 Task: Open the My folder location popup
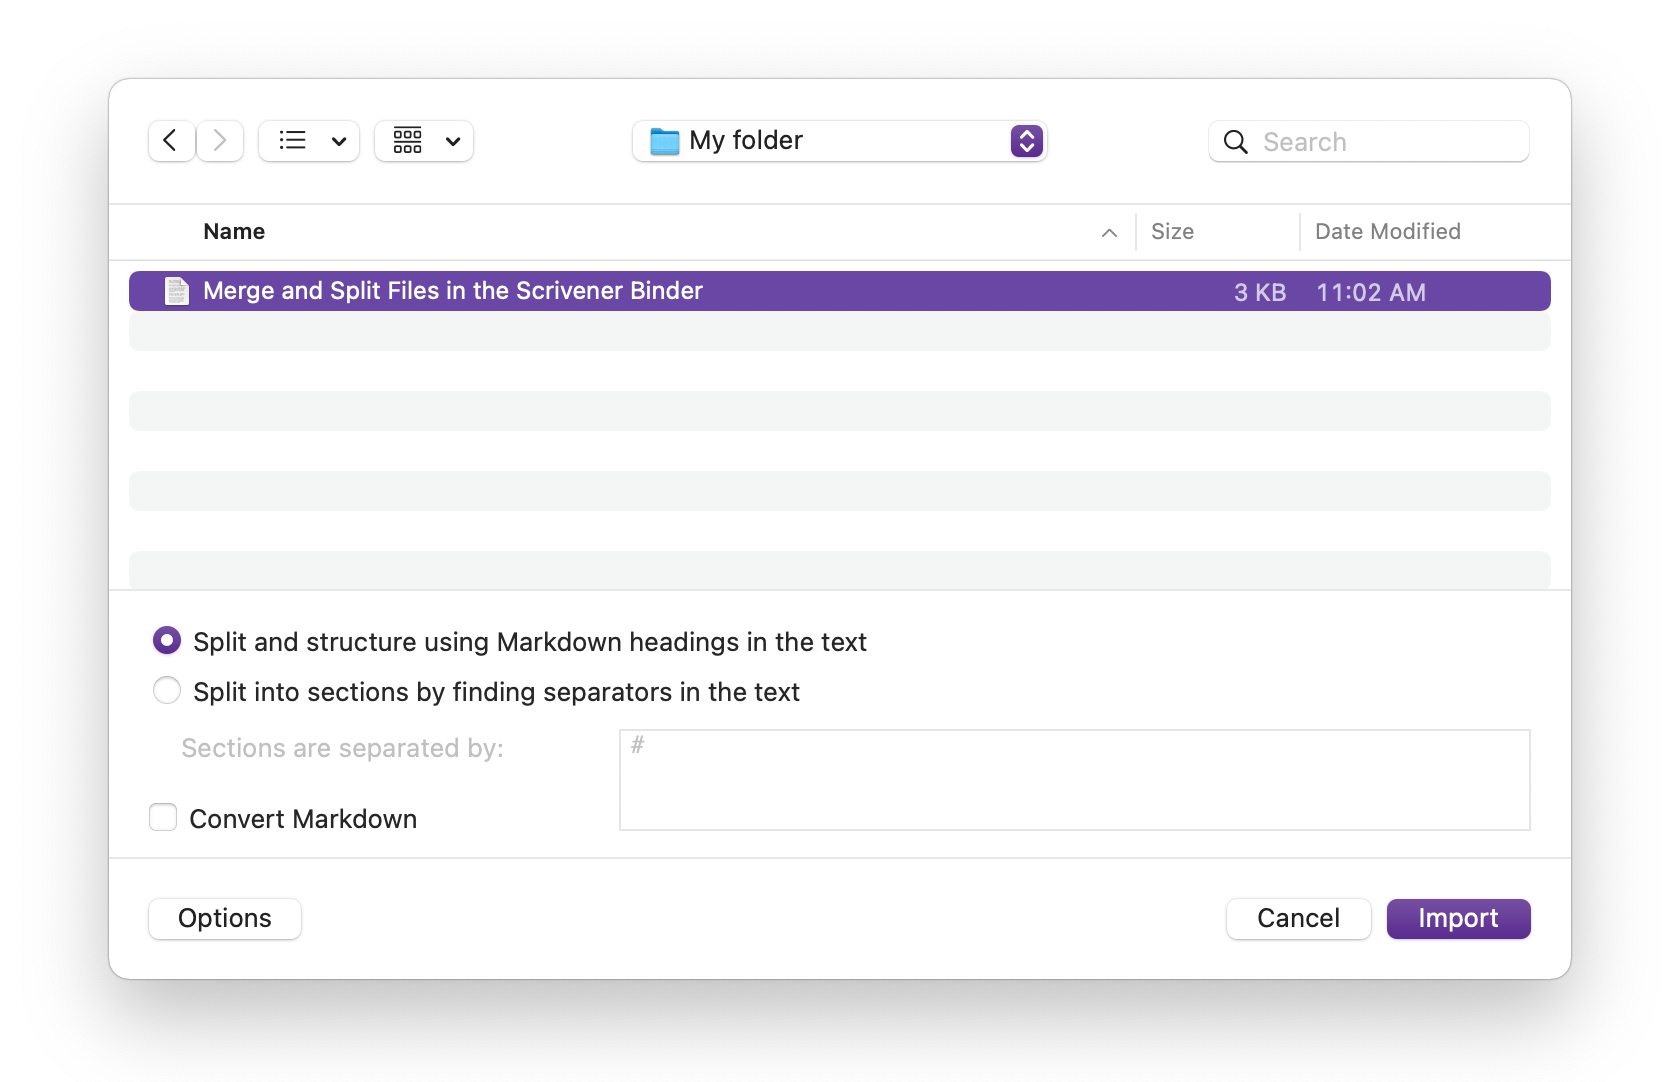(1026, 141)
